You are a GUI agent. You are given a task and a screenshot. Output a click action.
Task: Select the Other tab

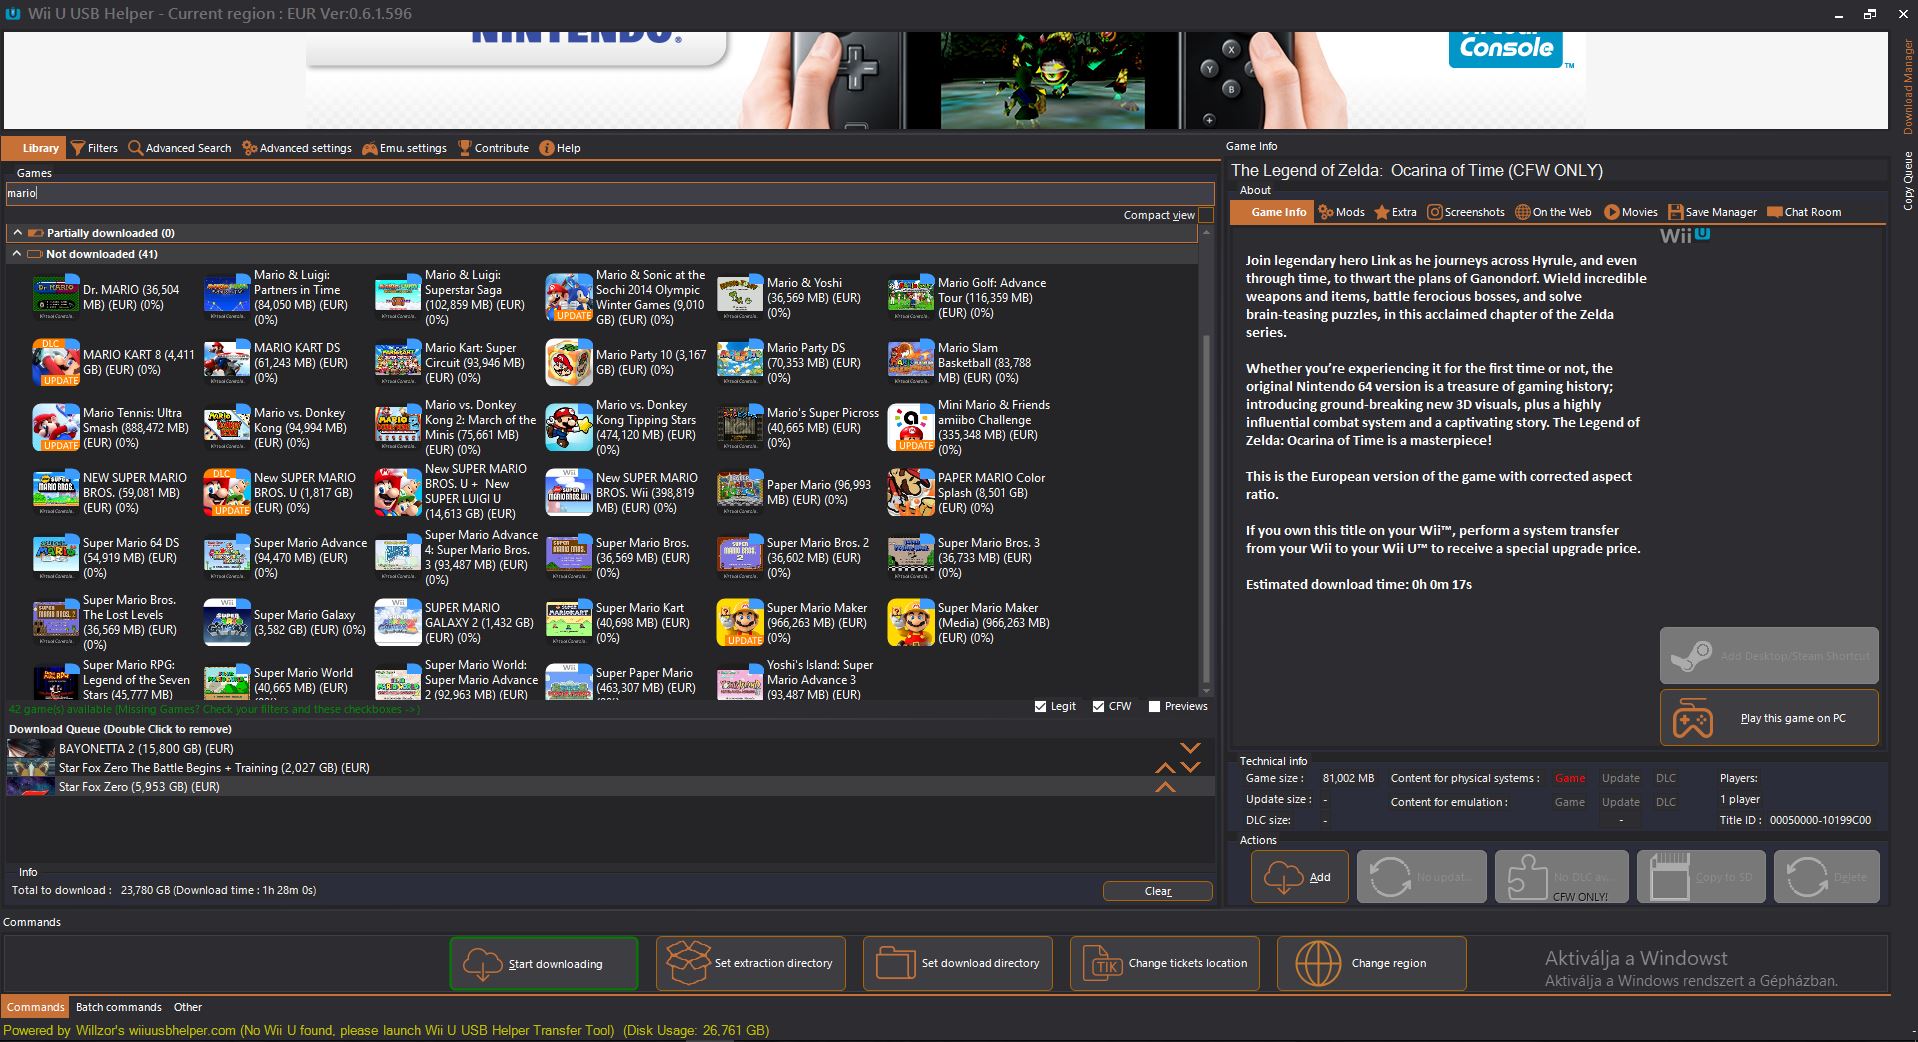pyautogui.click(x=188, y=1007)
